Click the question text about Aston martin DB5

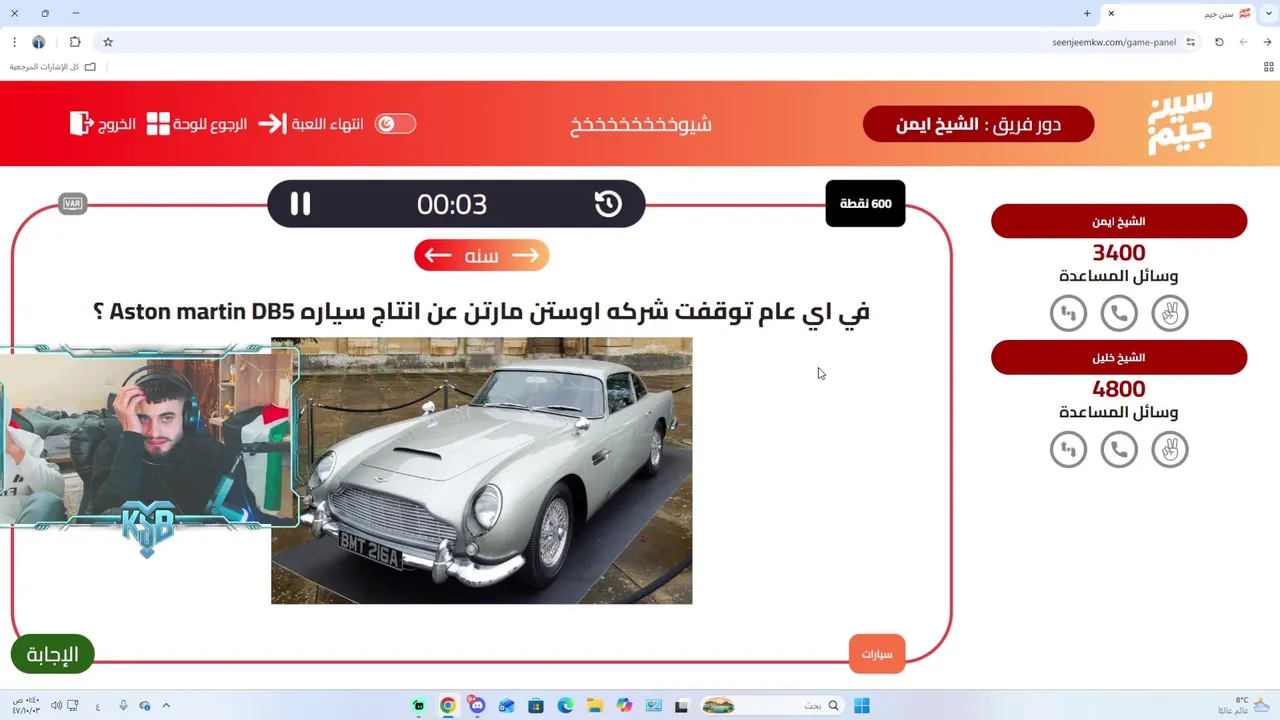[481, 311]
